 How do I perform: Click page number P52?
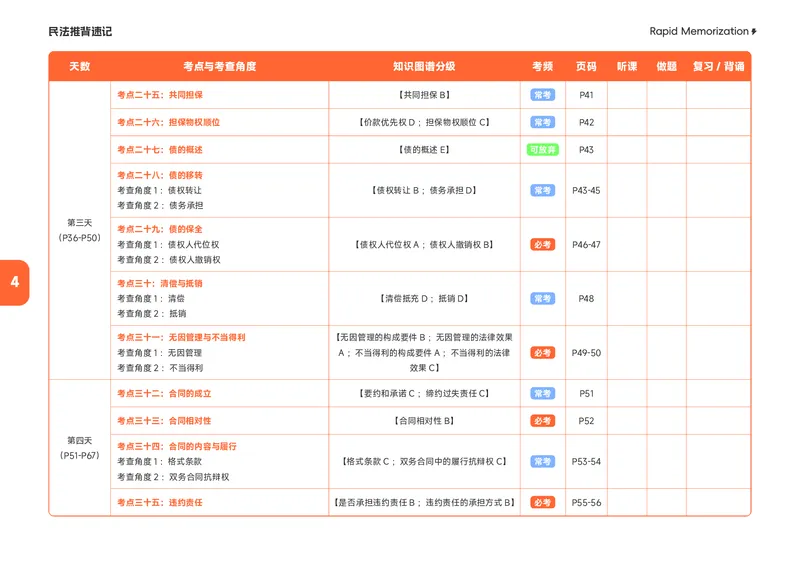586,421
